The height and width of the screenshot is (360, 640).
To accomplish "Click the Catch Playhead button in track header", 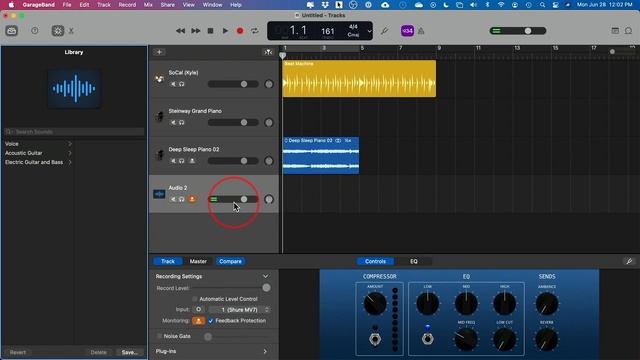I will [x=268, y=52].
